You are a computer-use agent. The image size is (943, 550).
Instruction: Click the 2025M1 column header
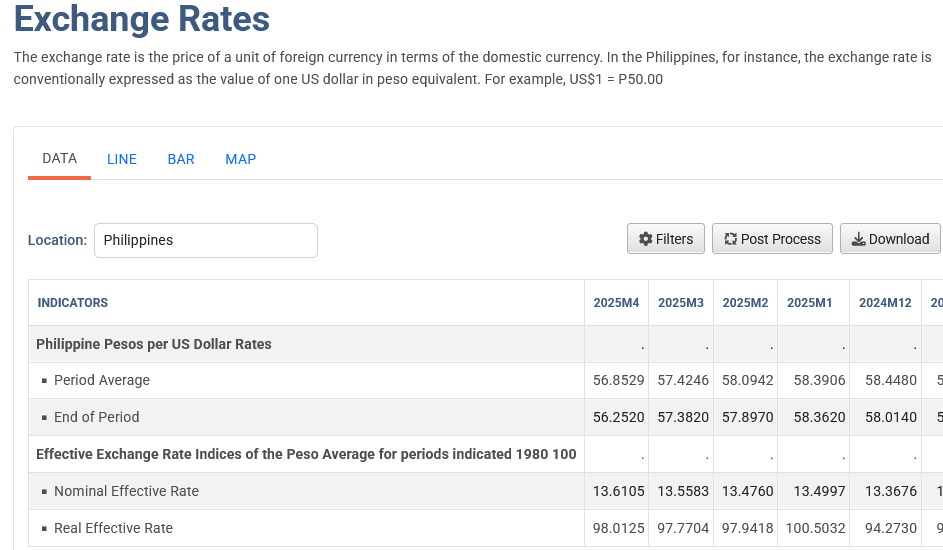coord(809,303)
